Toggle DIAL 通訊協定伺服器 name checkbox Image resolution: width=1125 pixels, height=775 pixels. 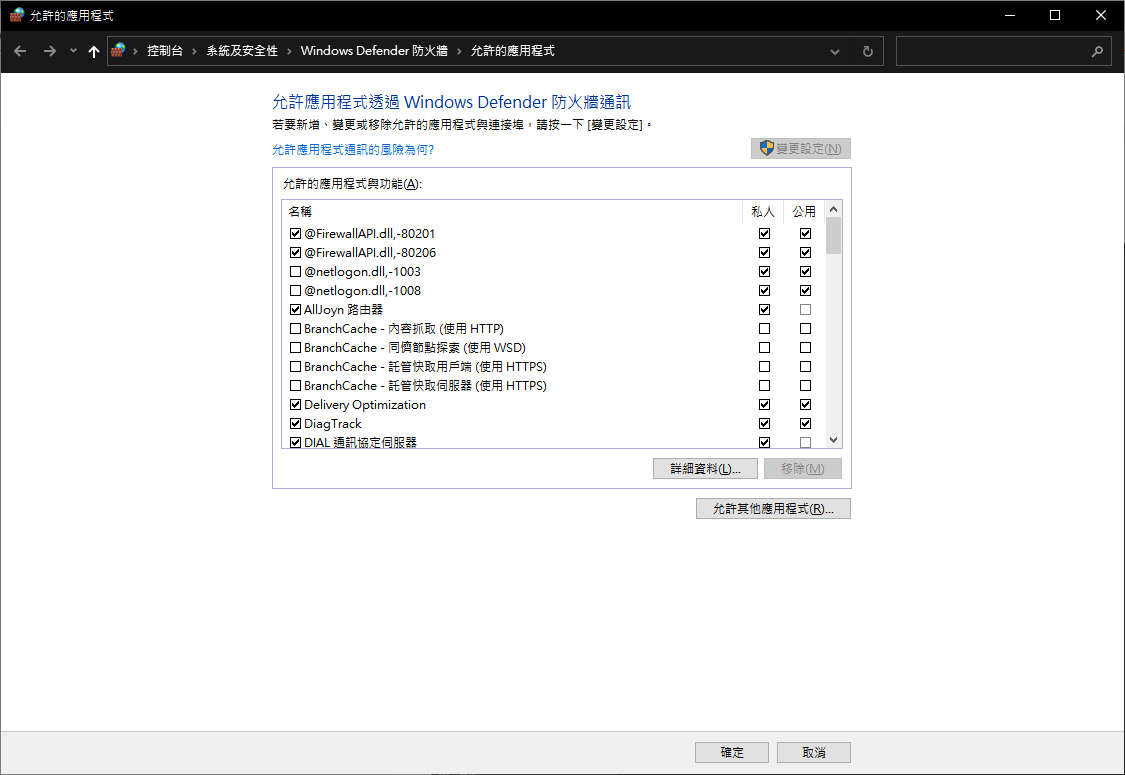296,443
